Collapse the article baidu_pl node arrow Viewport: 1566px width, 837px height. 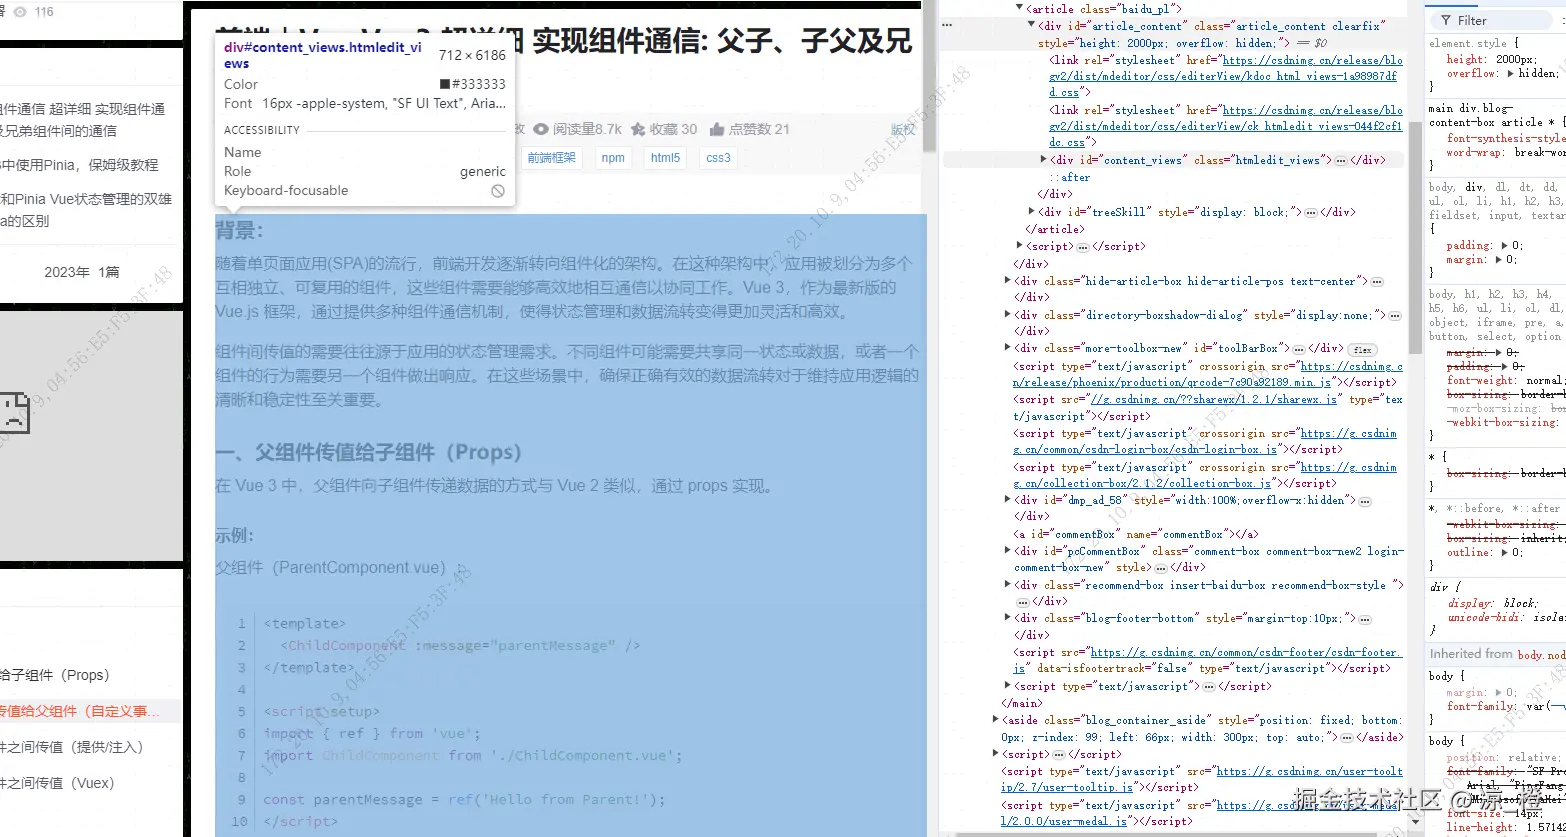[1020, 8]
